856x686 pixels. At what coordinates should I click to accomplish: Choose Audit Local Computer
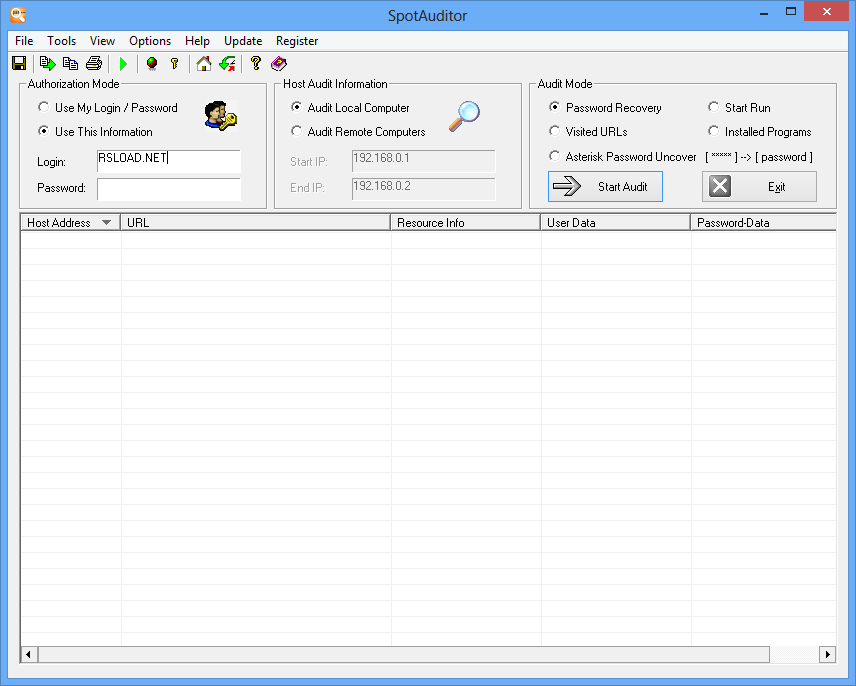coord(350,108)
